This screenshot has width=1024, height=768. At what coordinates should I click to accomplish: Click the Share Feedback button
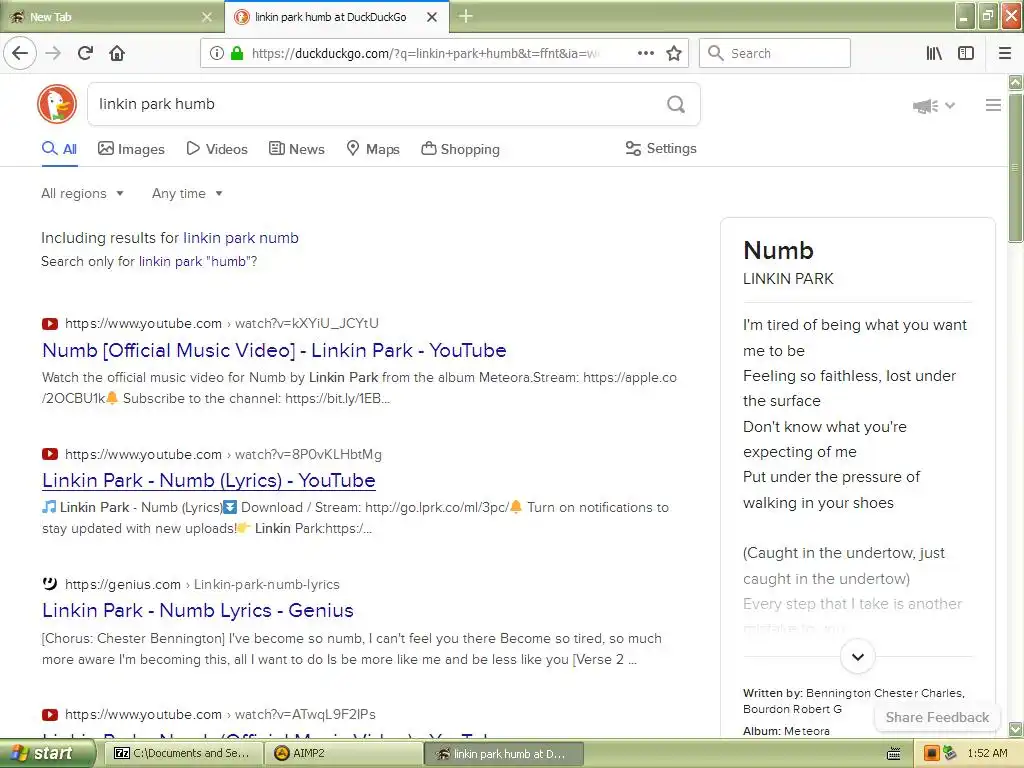coord(937,717)
